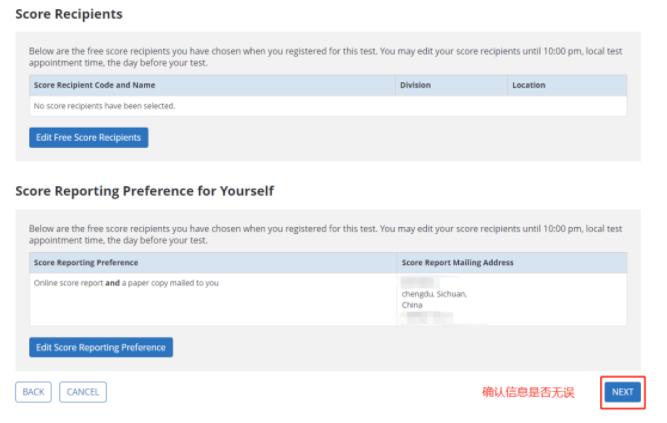This screenshot has width=667, height=423.
Task: Click the Score Reporting Preference for Yourself heading
Action: click(x=144, y=190)
